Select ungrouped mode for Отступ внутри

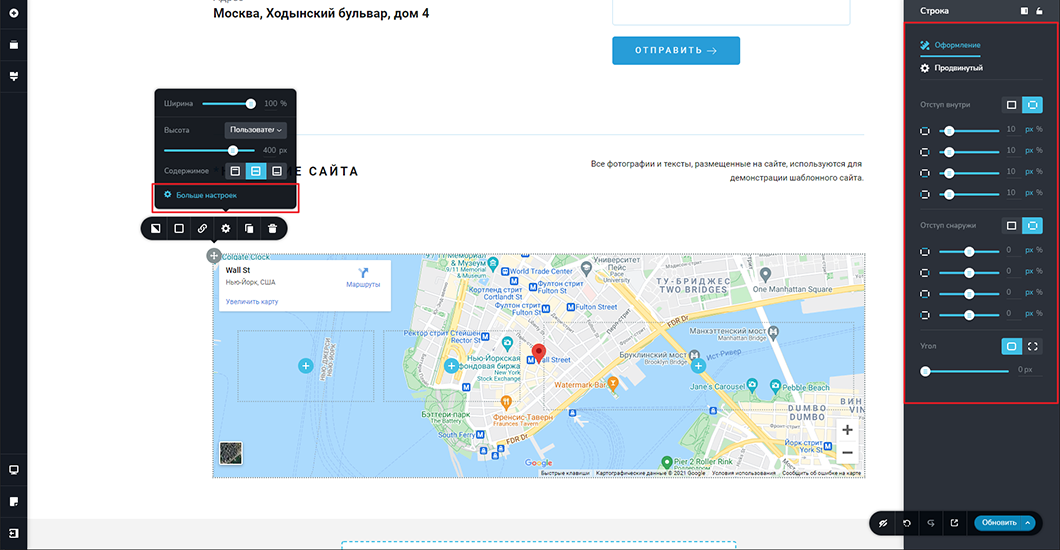pos(1032,105)
